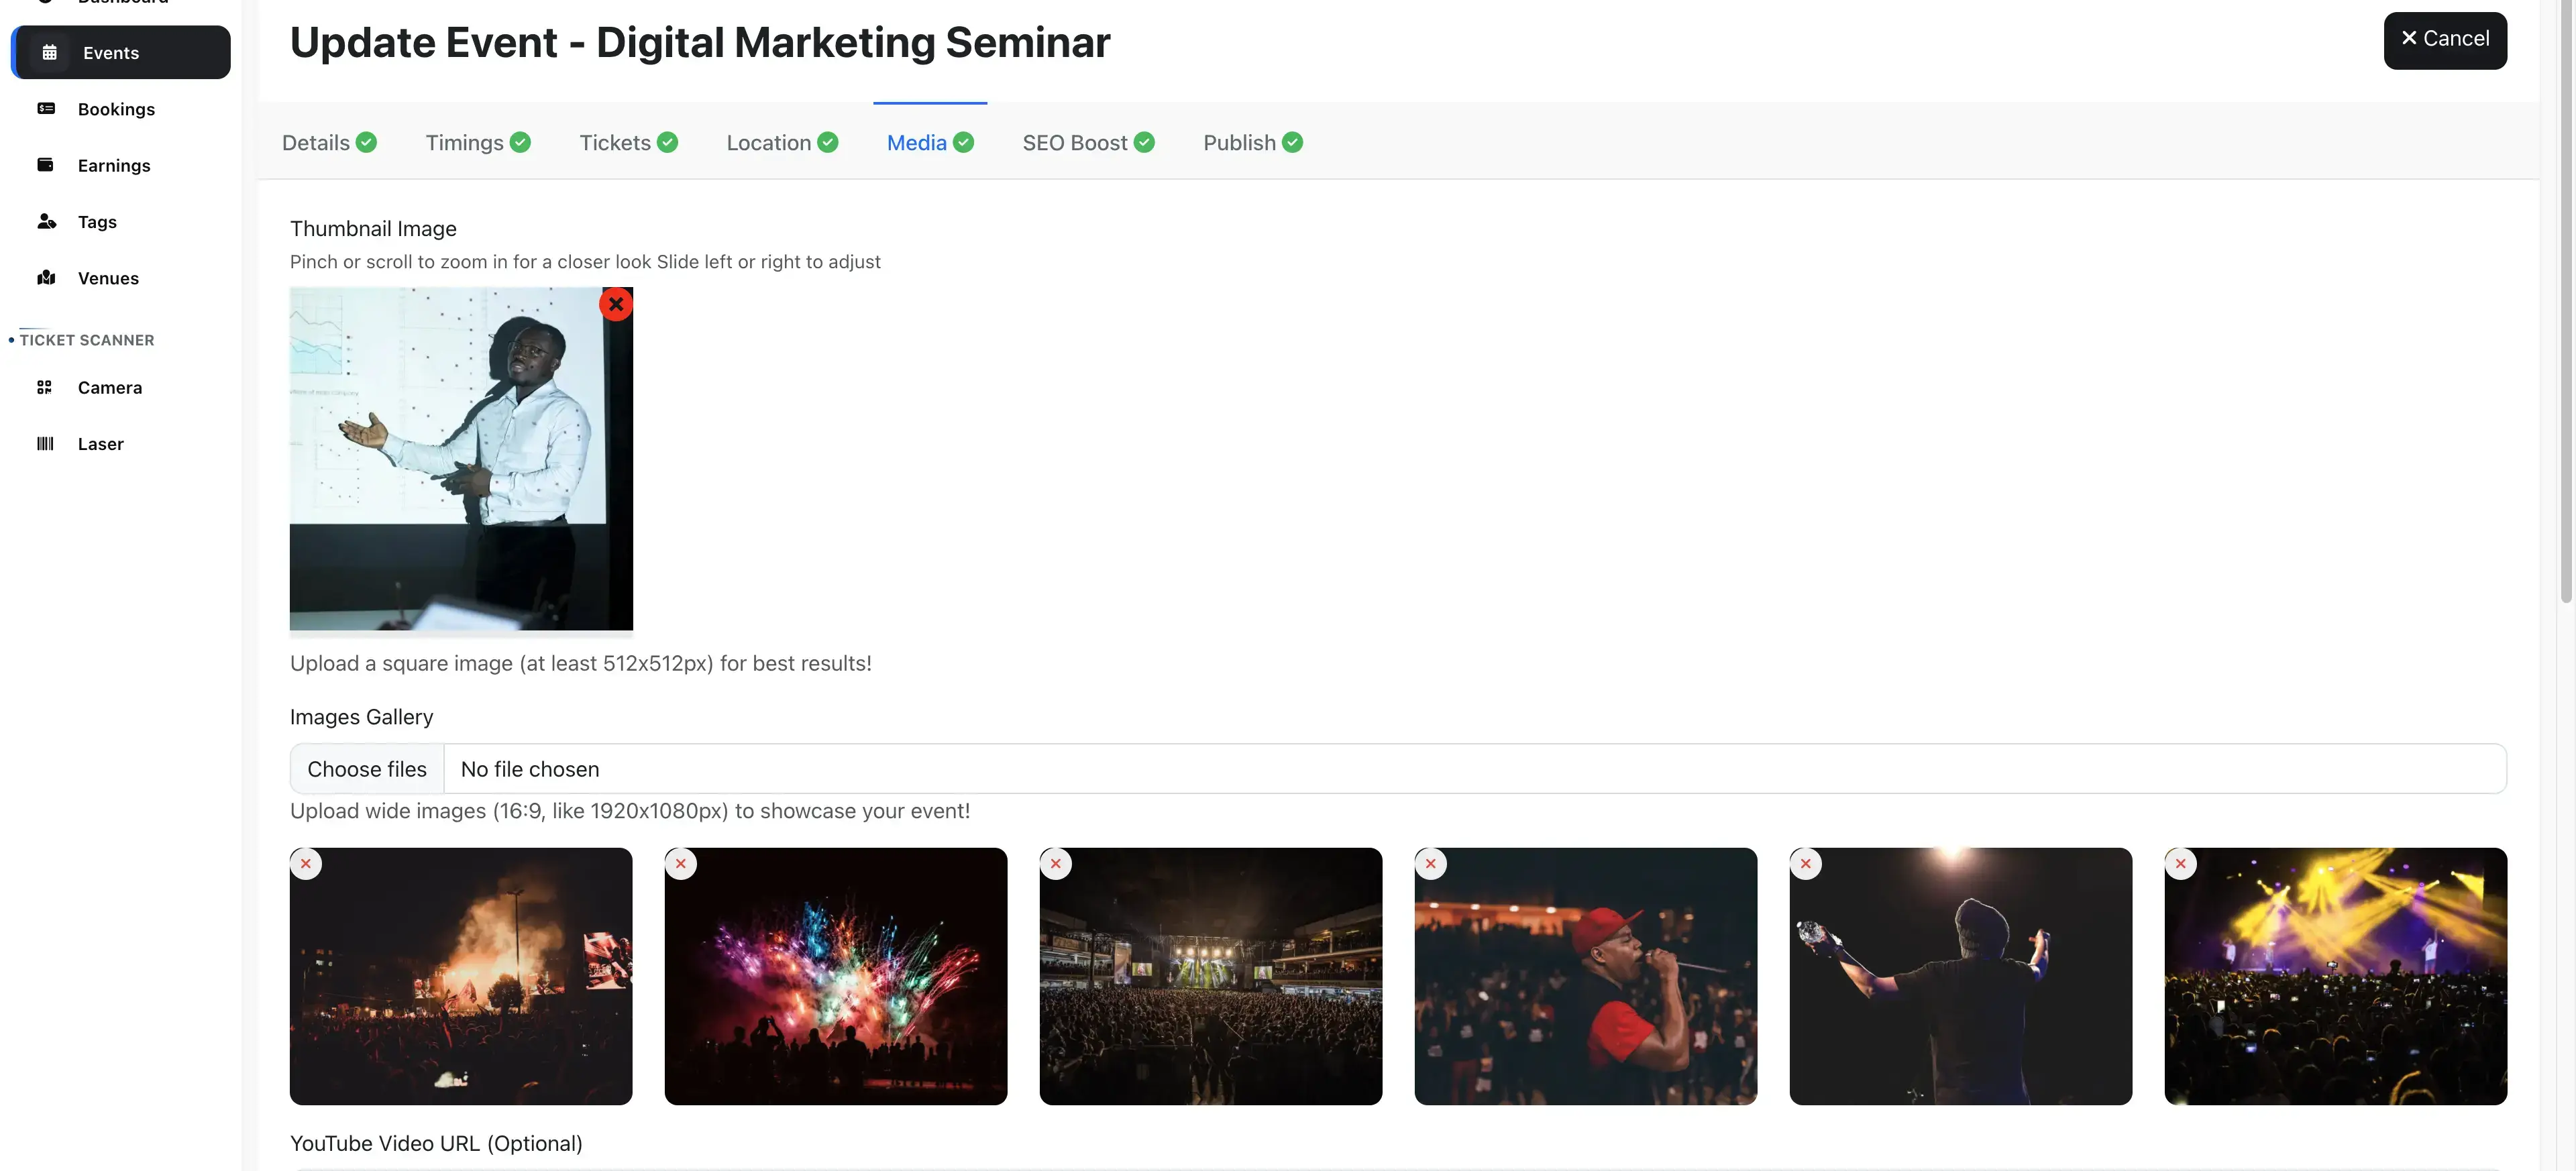Open the SEO Boost tab
The image size is (2576, 1171).
click(x=1073, y=142)
